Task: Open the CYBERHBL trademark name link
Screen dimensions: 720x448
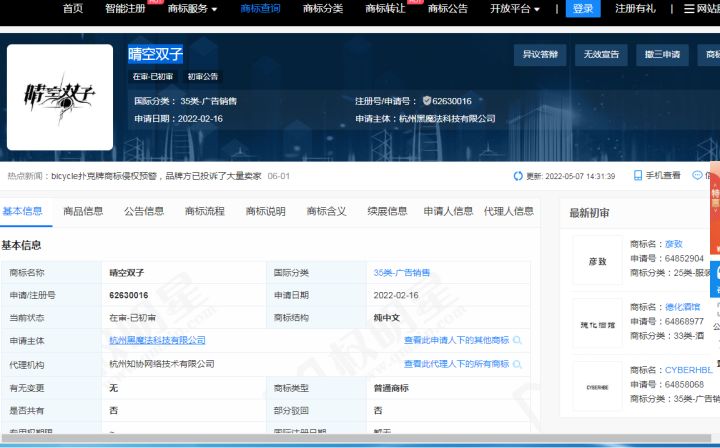Action: click(x=689, y=370)
